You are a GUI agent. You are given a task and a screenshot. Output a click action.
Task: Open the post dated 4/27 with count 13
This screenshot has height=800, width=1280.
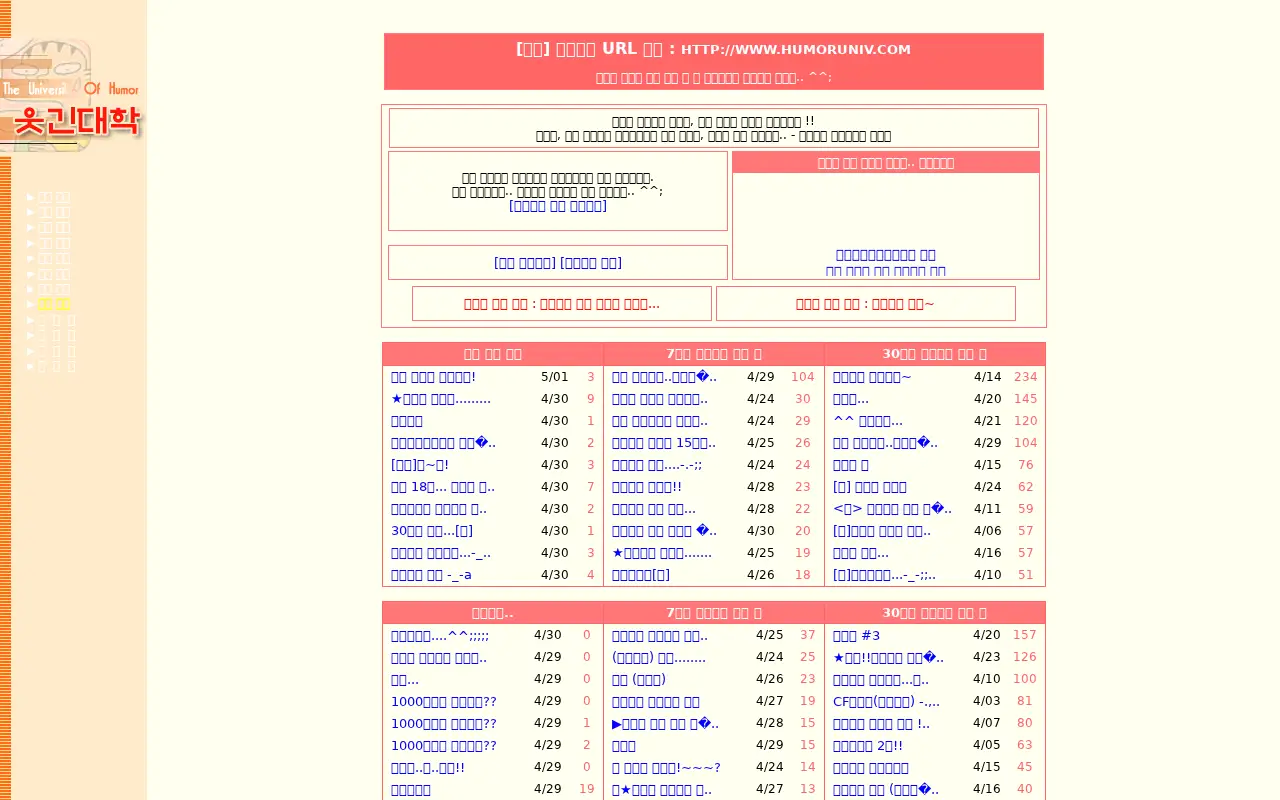[x=662, y=789]
